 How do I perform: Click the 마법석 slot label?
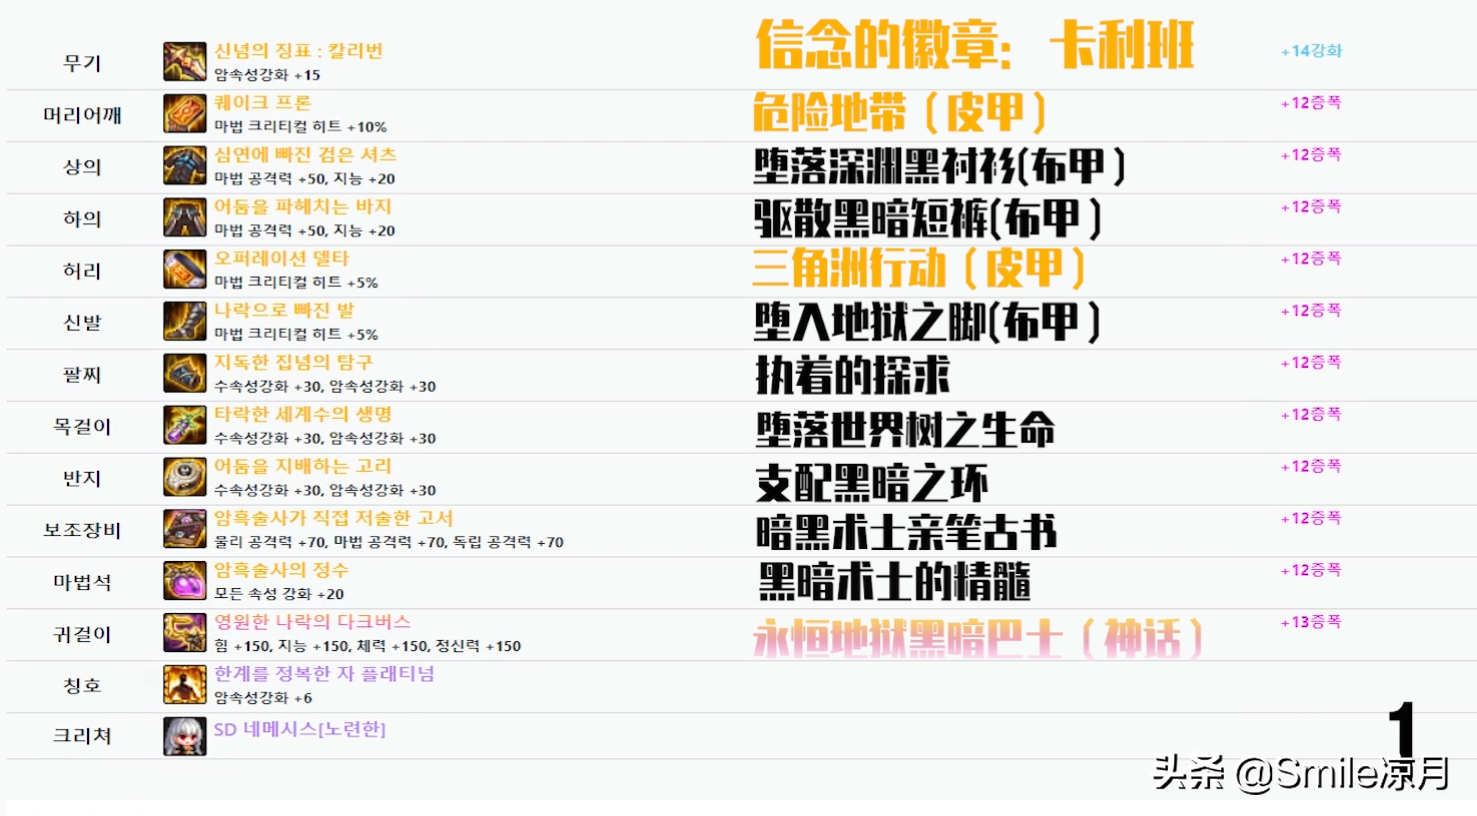[x=82, y=583]
